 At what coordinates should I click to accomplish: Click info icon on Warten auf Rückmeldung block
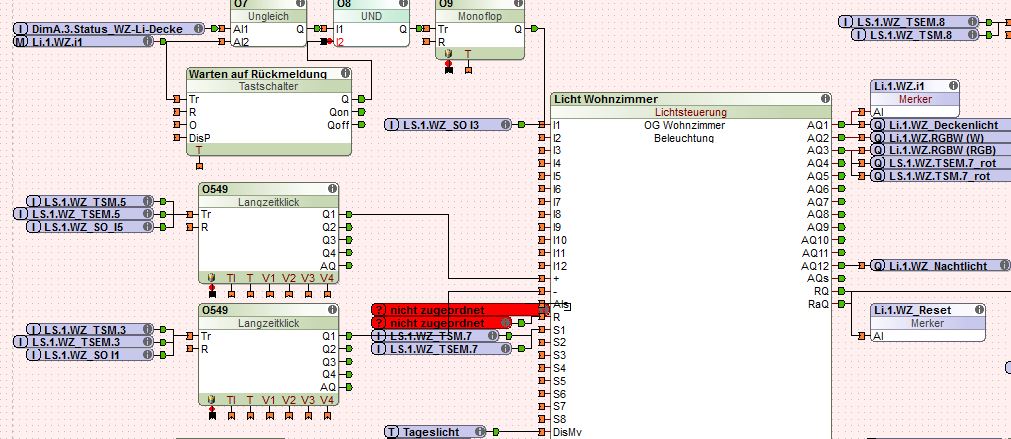point(345,74)
